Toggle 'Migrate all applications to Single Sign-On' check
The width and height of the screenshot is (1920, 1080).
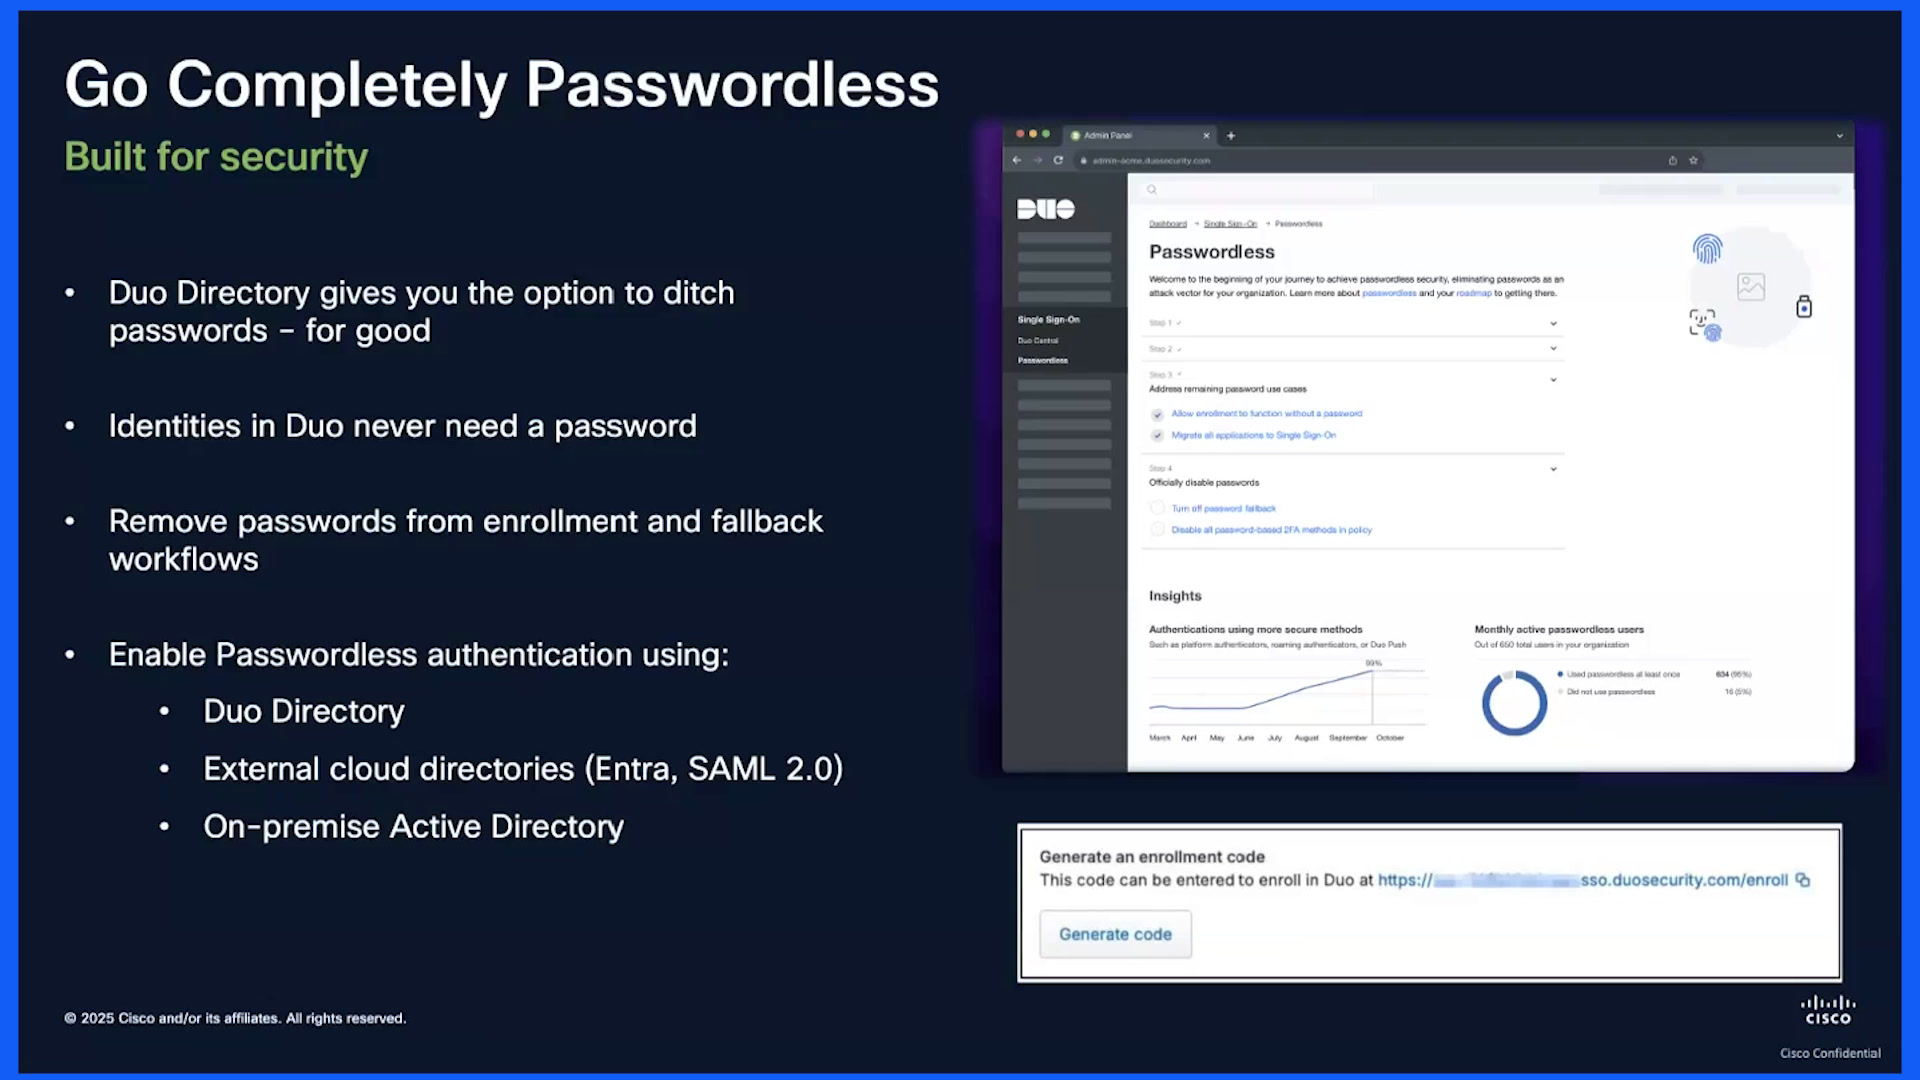[1157, 436]
